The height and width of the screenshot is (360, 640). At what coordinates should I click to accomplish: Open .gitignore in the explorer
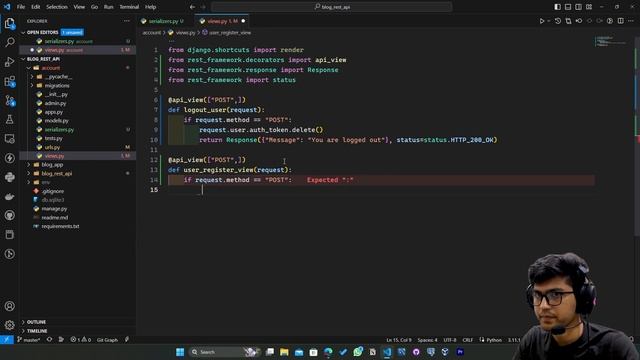click(53, 191)
